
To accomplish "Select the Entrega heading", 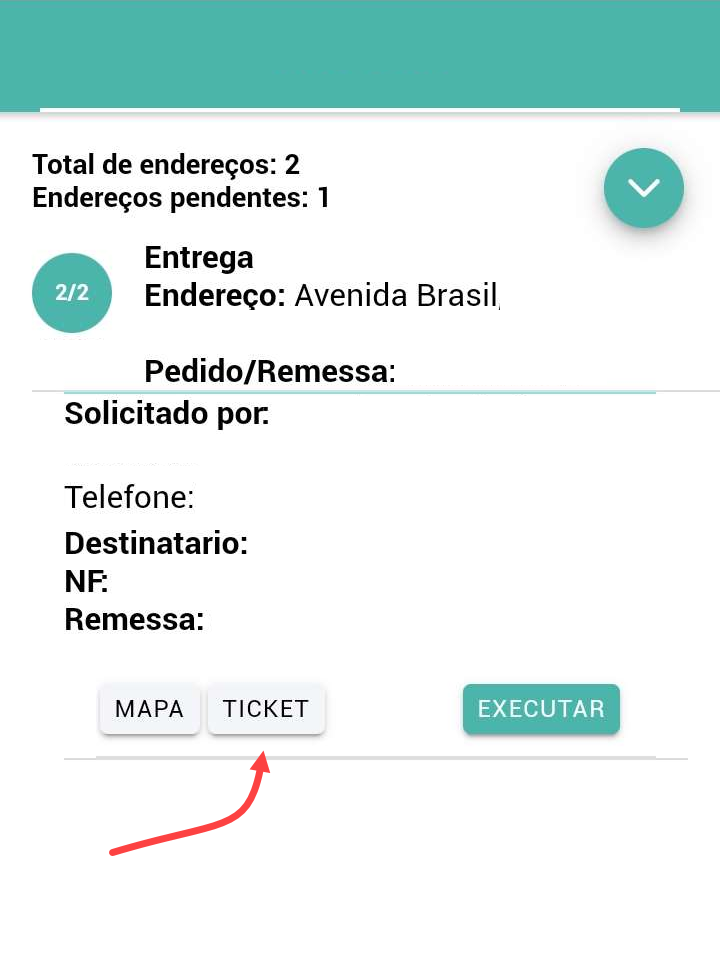I will 199,258.
